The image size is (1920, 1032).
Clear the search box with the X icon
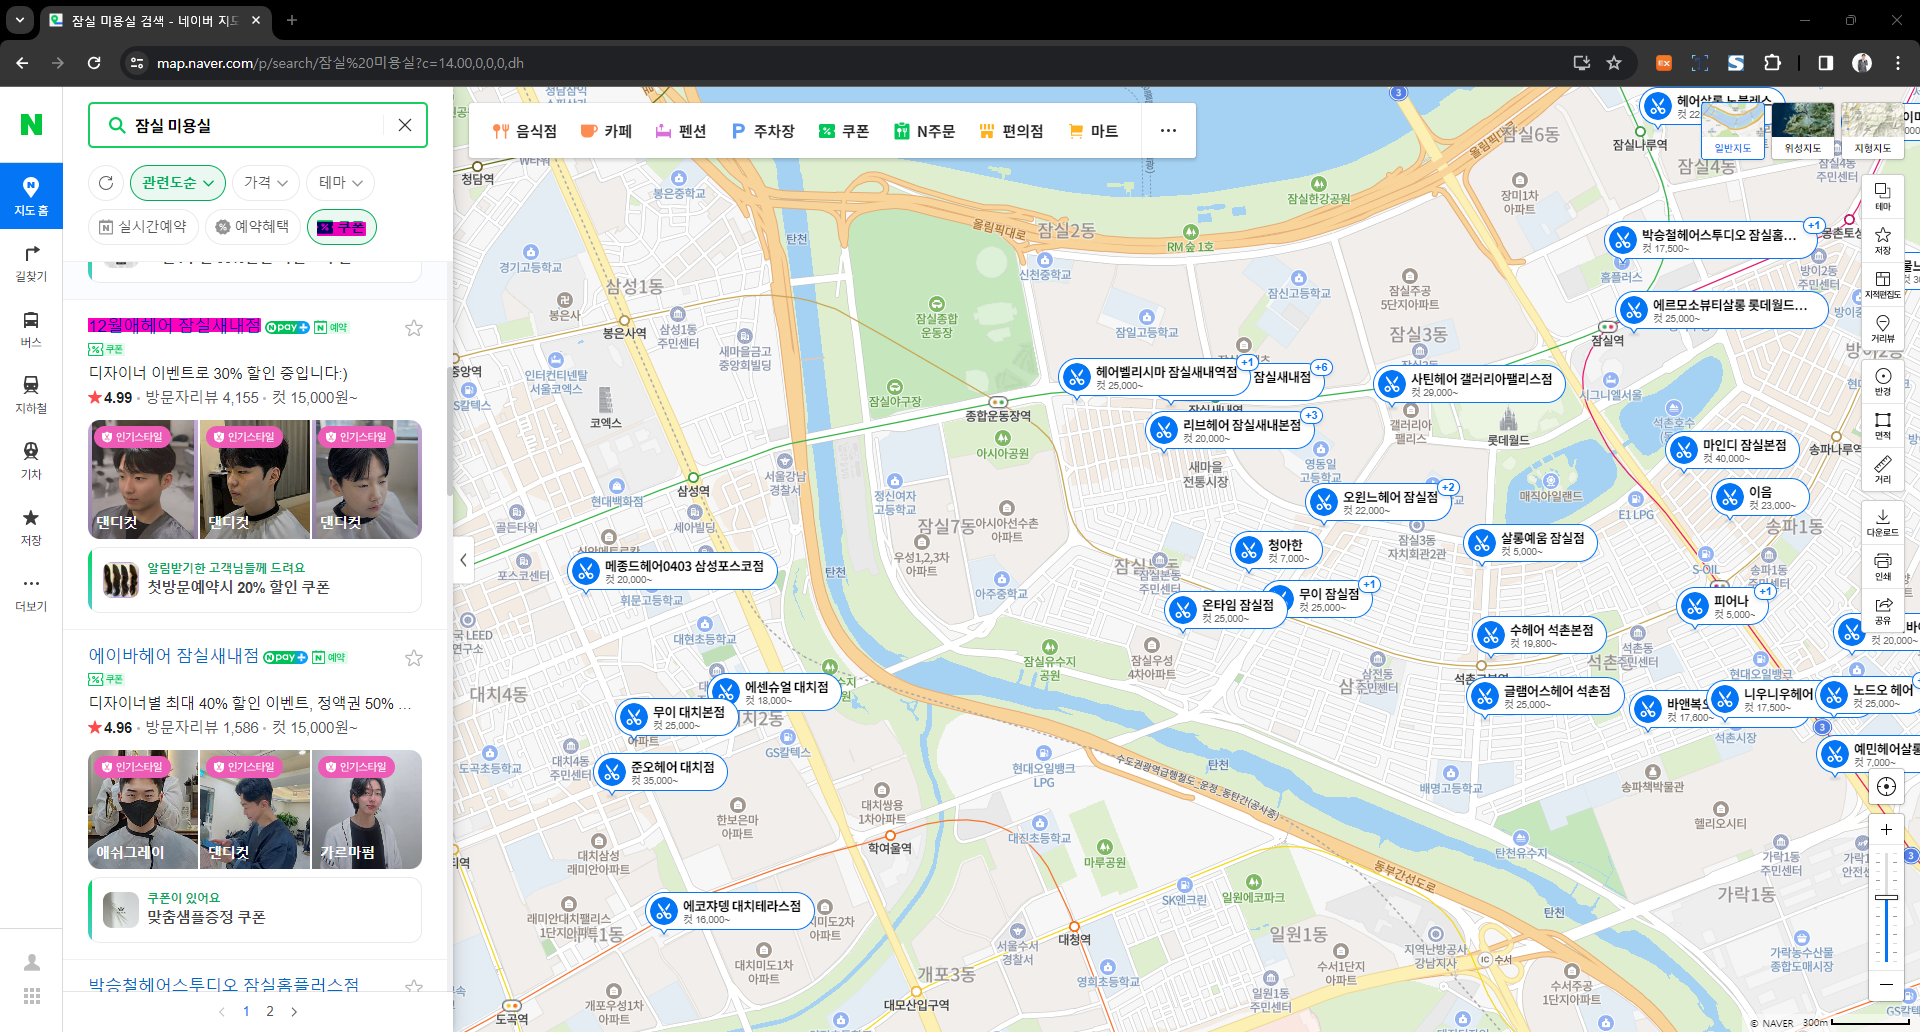tap(405, 125)
